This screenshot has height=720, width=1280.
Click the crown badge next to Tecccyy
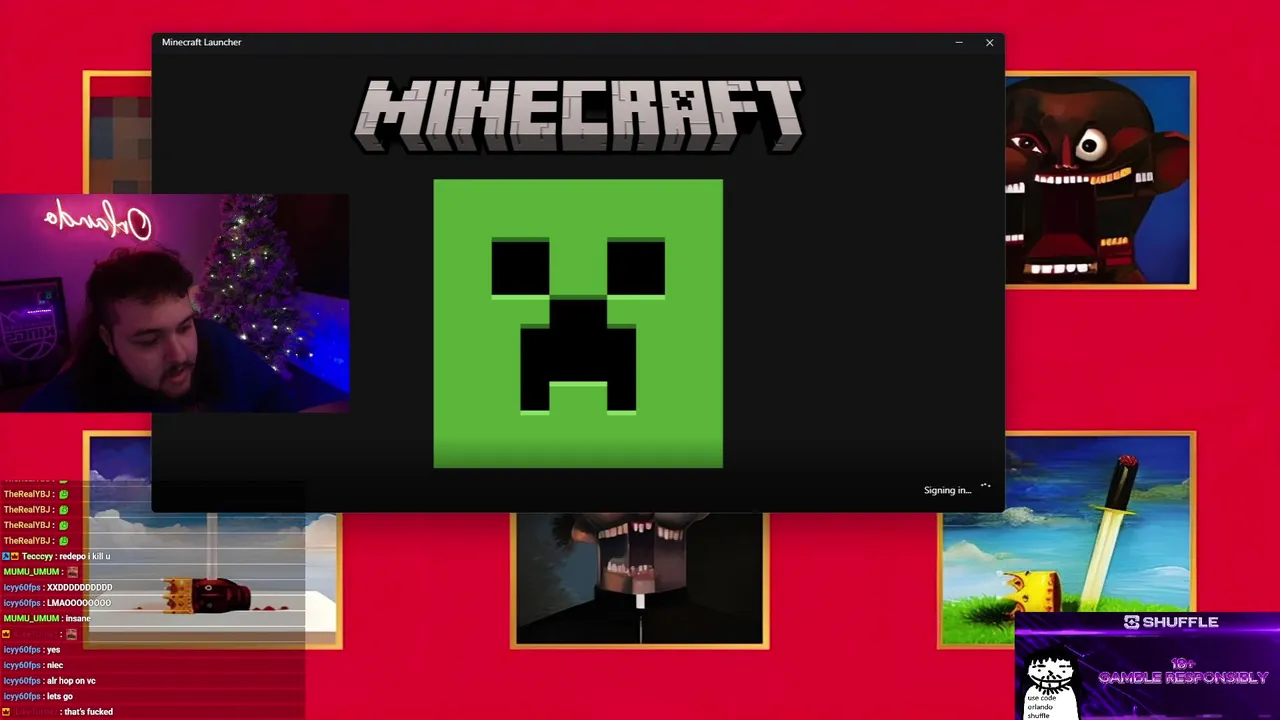(x=16, y=556)
